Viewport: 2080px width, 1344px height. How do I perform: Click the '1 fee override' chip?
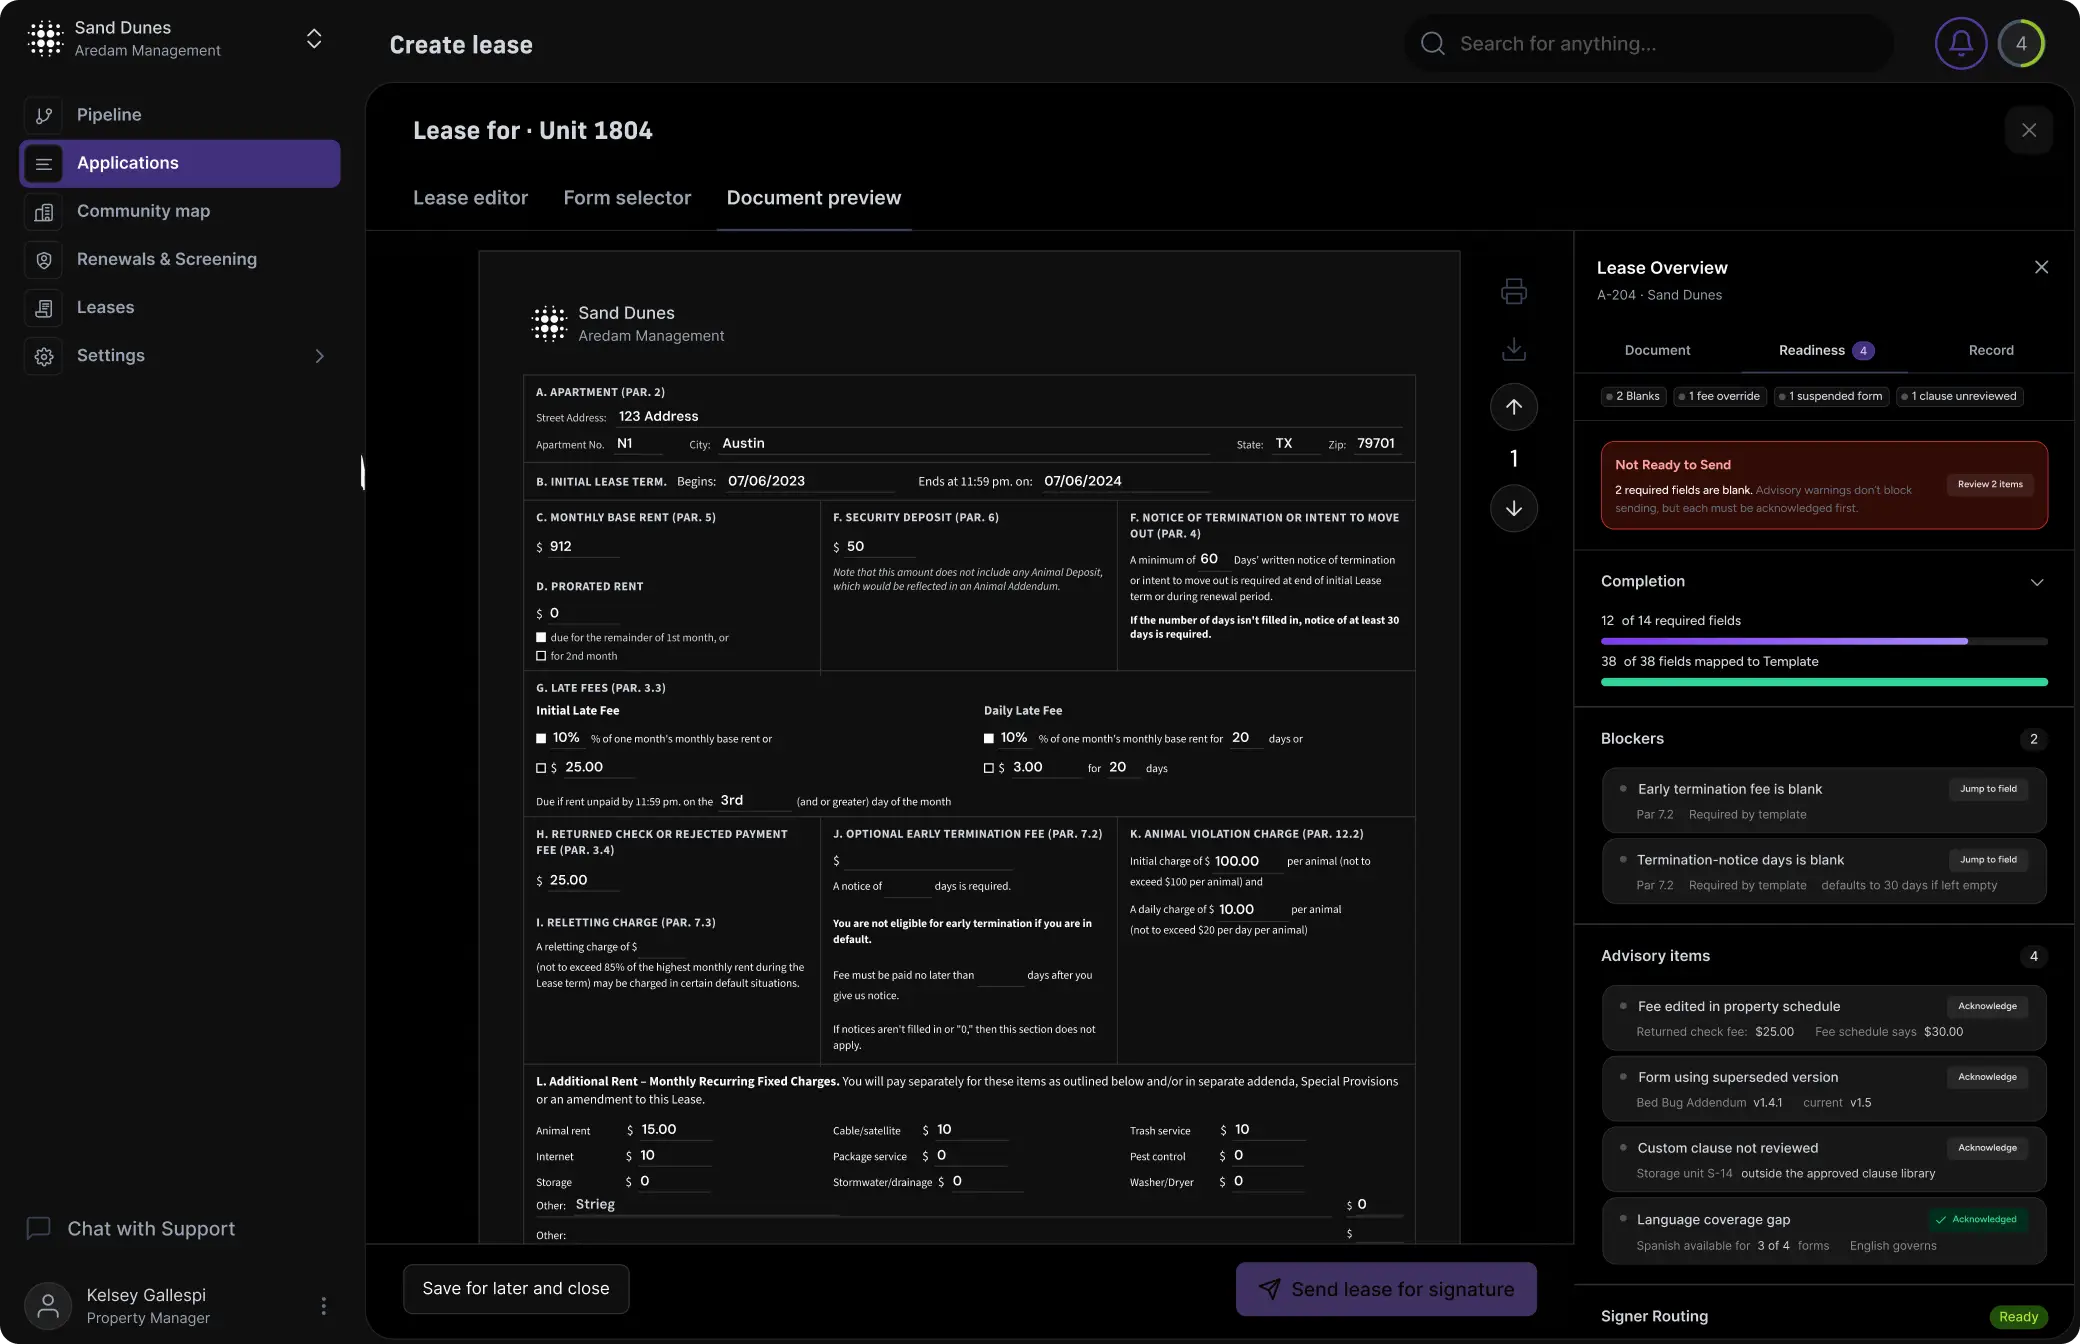[x=1720, y=397]
